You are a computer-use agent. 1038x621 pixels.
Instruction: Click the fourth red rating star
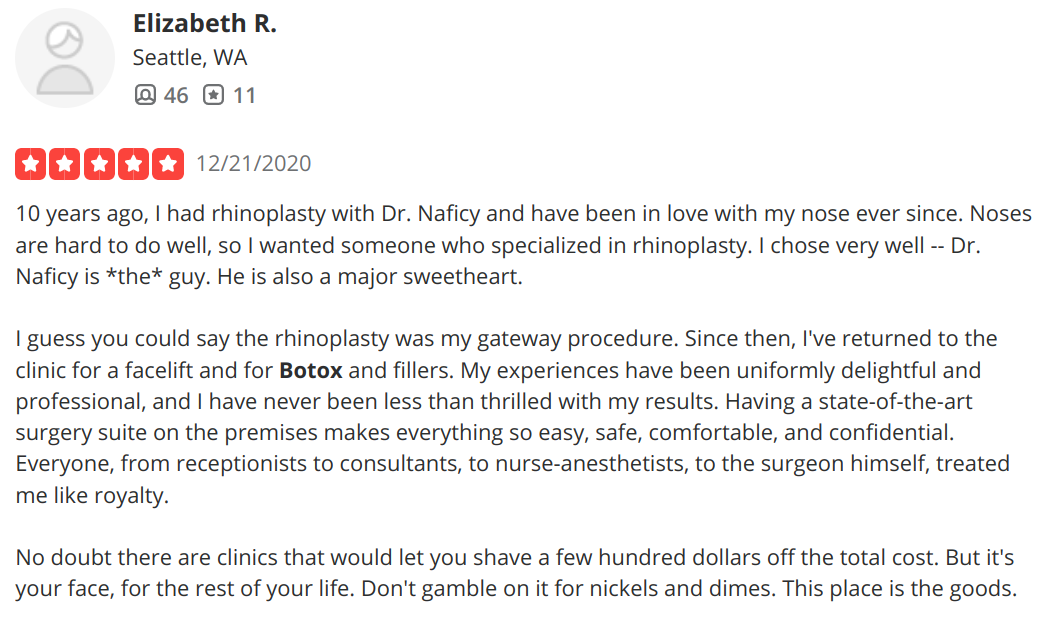pyautogui.click(x=134, y=164)
